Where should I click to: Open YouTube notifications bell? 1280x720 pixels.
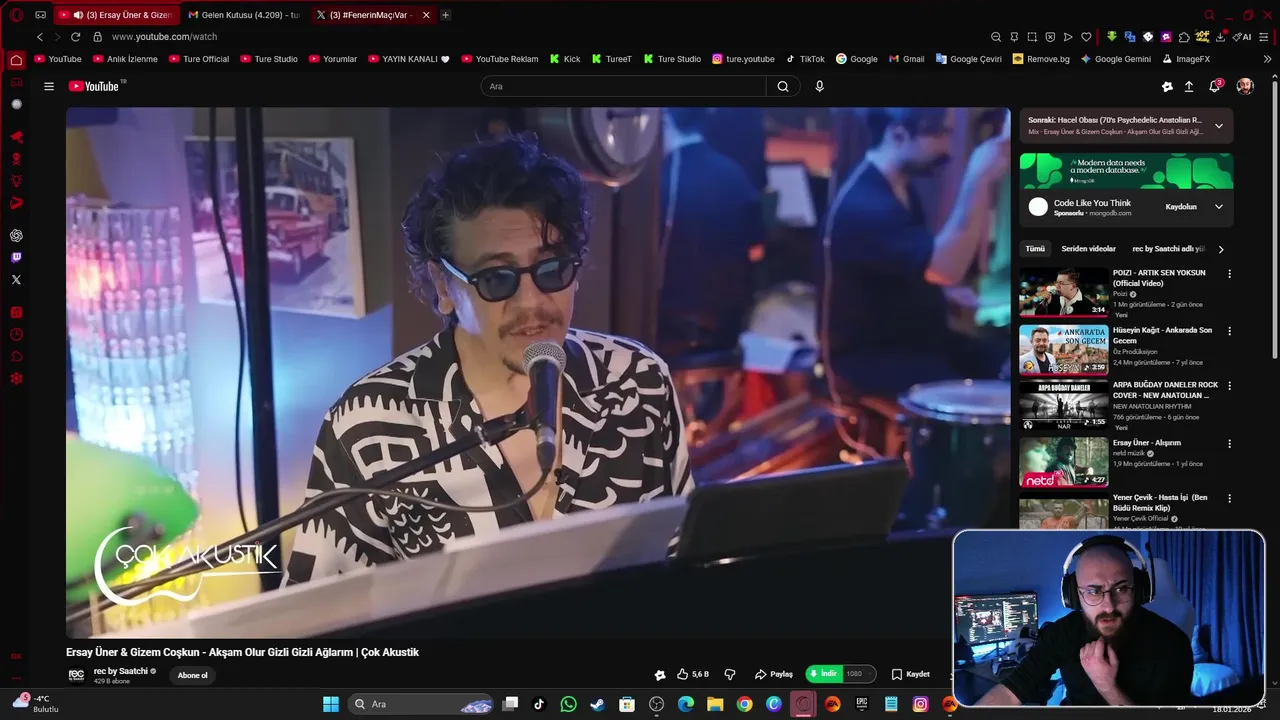1215,86
